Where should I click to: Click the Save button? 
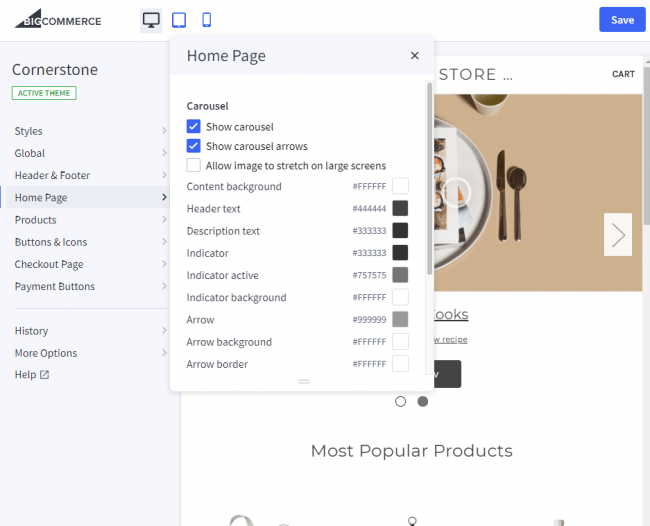coord(622,20)
